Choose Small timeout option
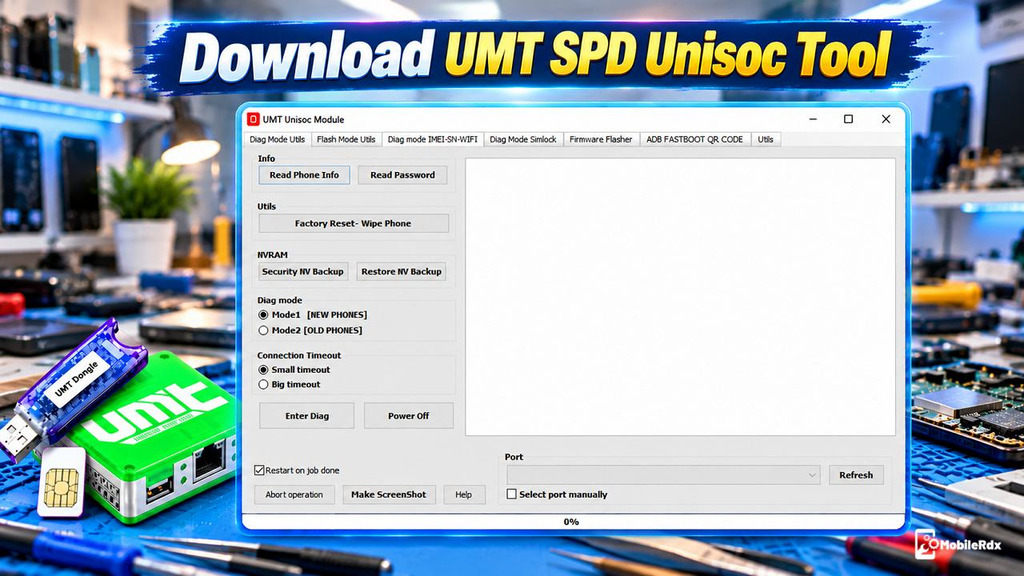The image size is (1024, 576). 264,370
